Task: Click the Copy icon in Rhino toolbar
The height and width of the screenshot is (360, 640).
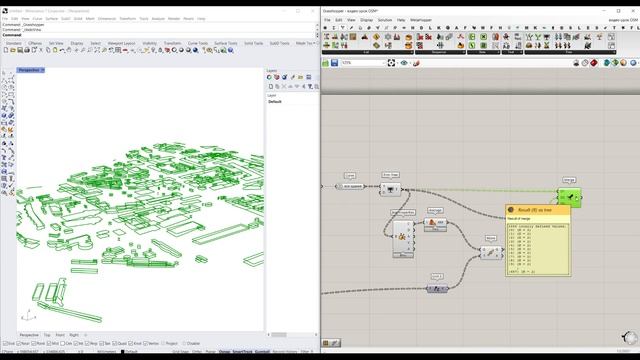Action: pos(48,50)
